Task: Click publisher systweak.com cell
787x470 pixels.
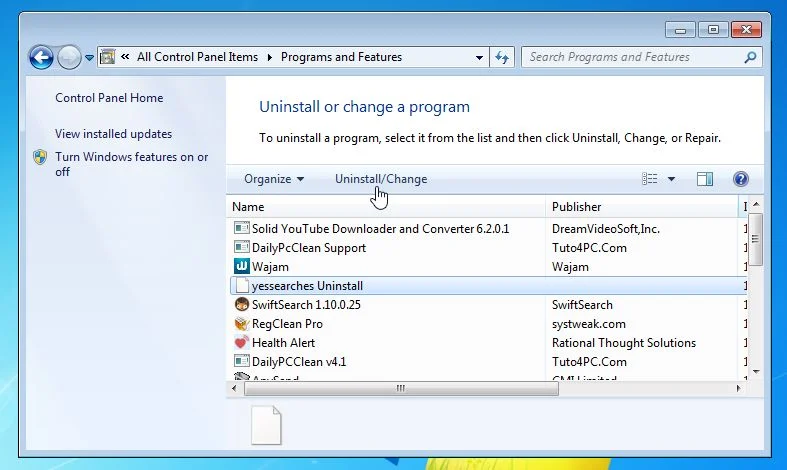Action: click(589, 324)
